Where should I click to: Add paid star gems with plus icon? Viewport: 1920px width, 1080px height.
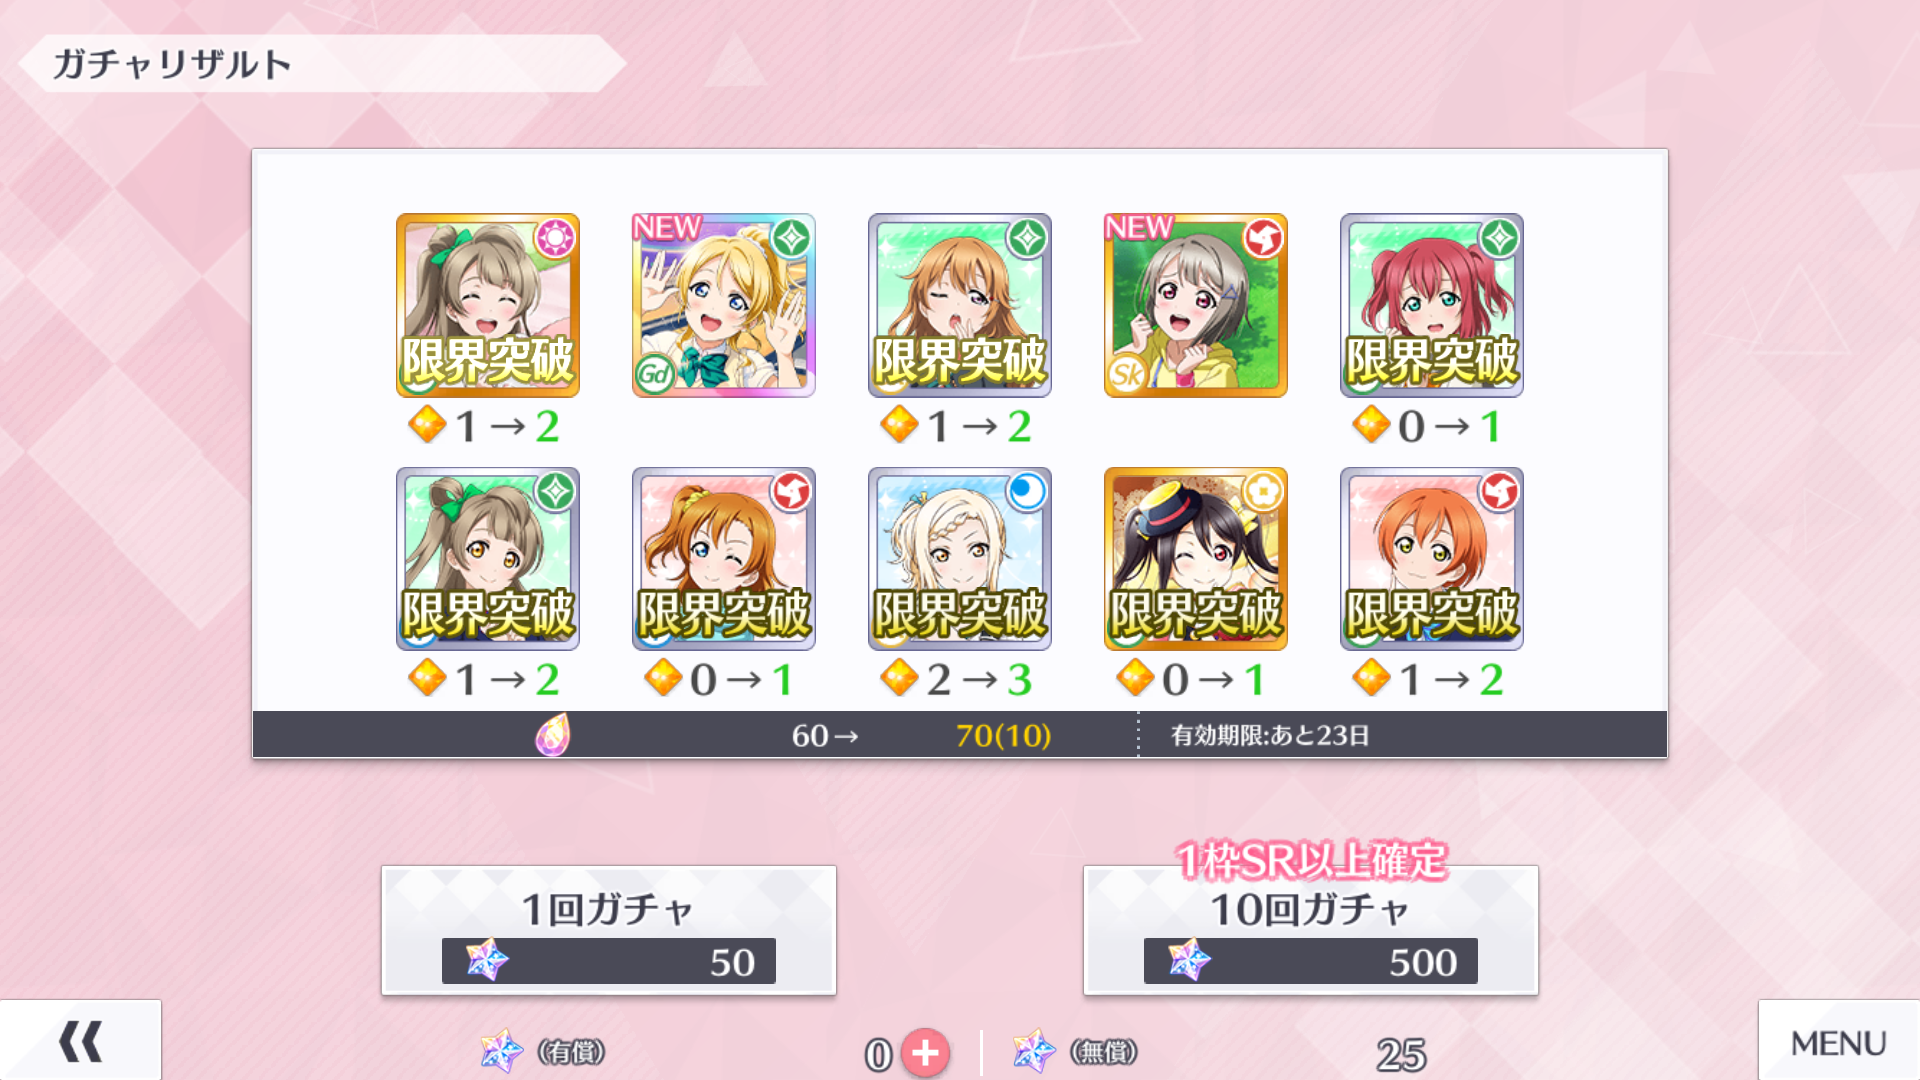[x=926, y=1053]
